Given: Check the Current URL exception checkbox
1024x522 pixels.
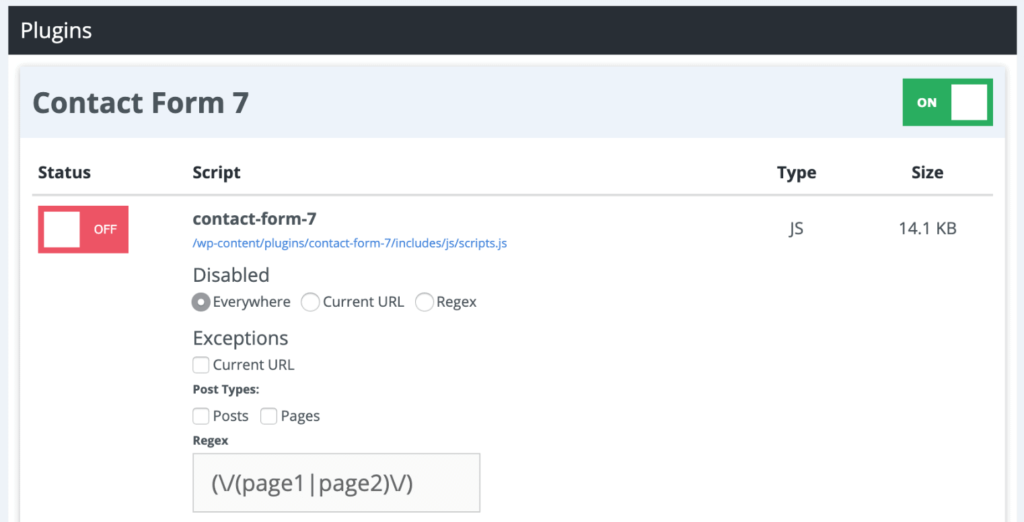Looking at the screenshot, I should tap(201, 365).
